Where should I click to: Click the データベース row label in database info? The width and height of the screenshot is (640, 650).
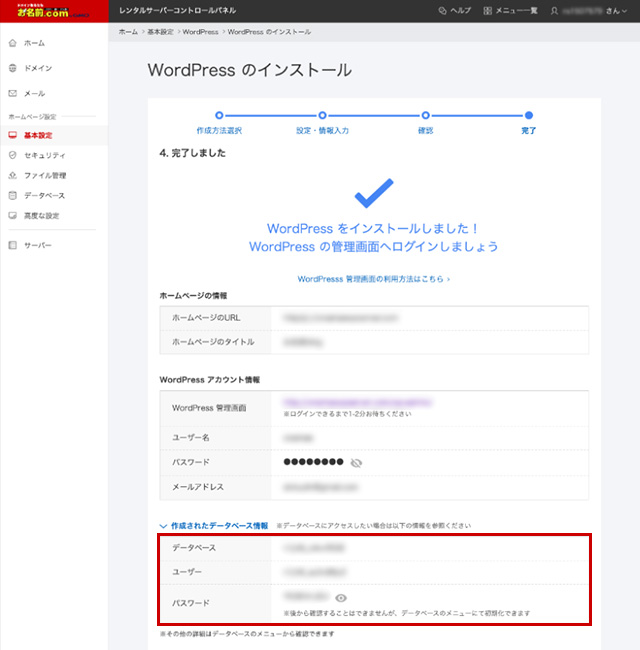(194, 548)
